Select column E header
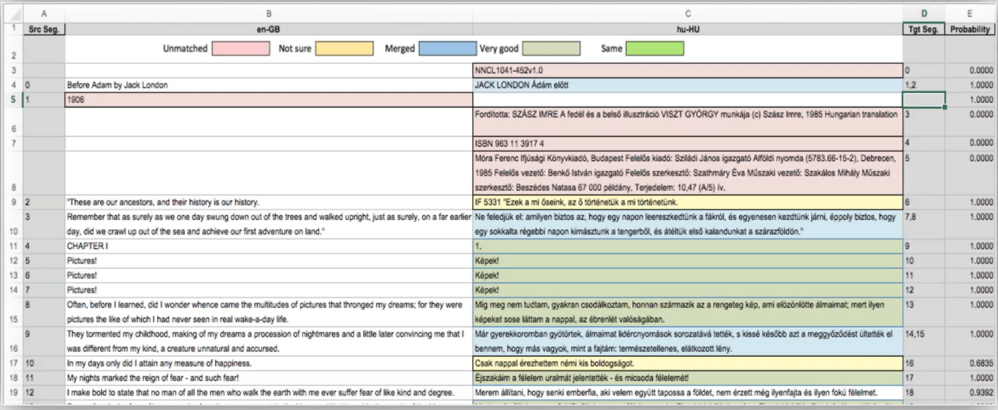 [x=969, y=13]
